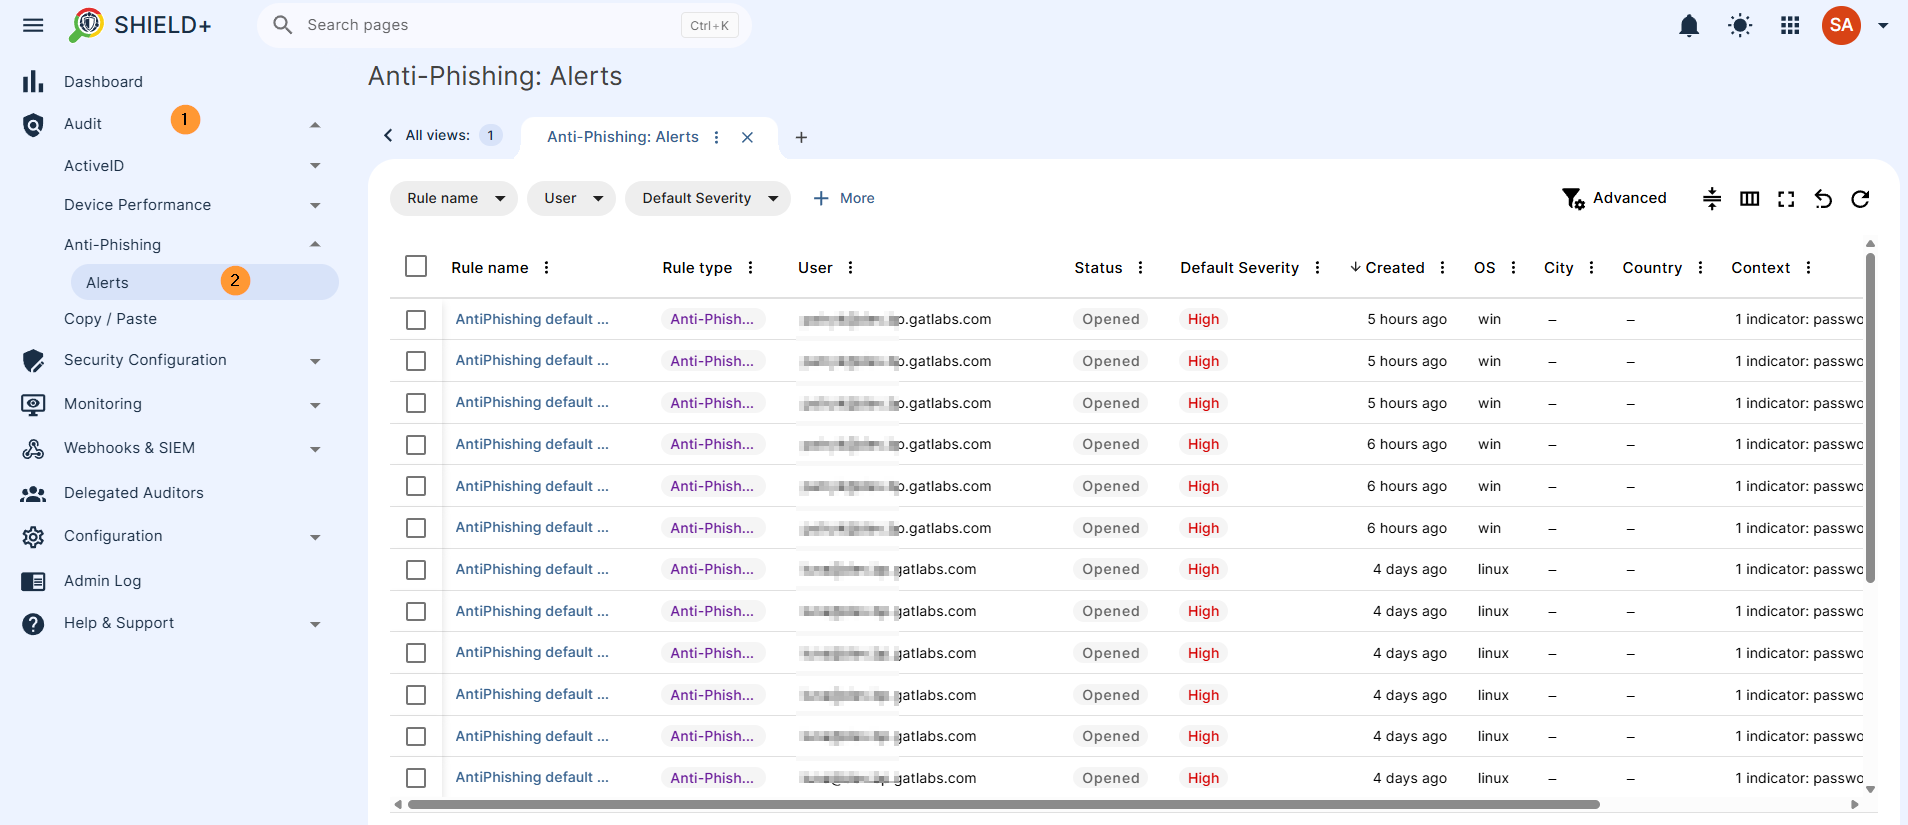The image size is (1908, 825).
Task: Add more filters with More button
Action: click(844, 199)
